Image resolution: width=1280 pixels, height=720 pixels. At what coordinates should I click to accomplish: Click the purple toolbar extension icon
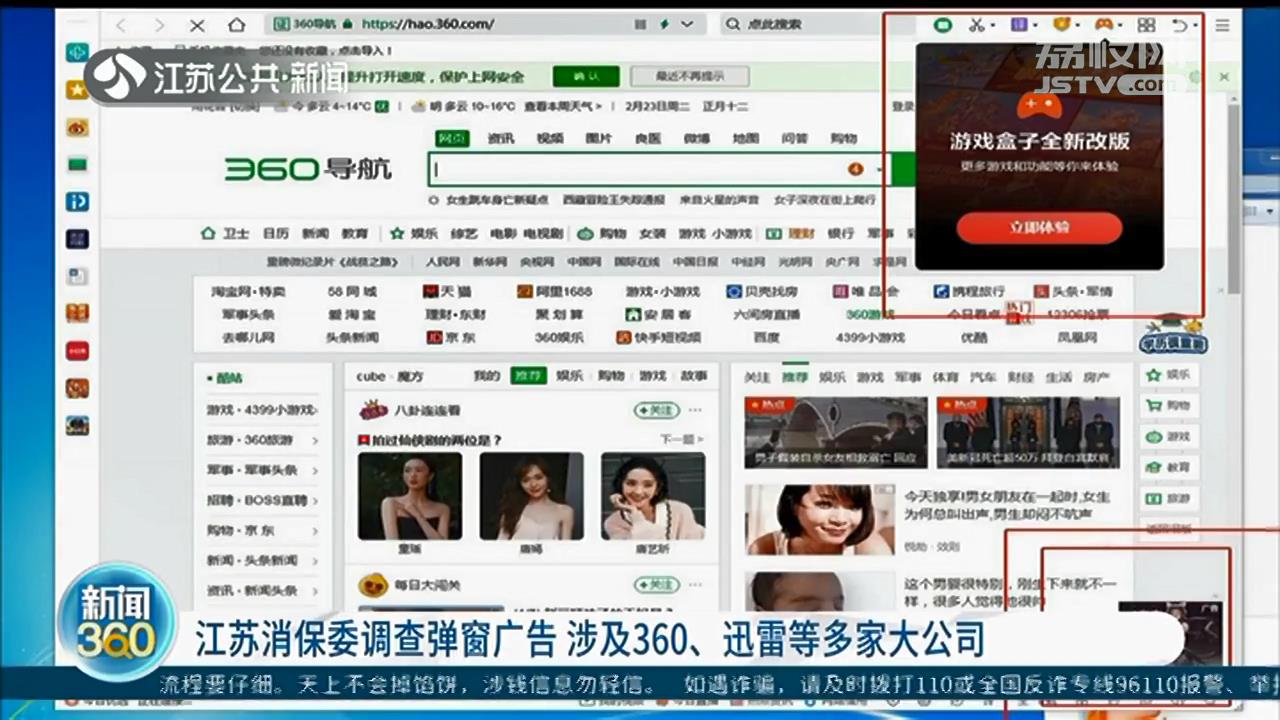tap(1019, 25)
